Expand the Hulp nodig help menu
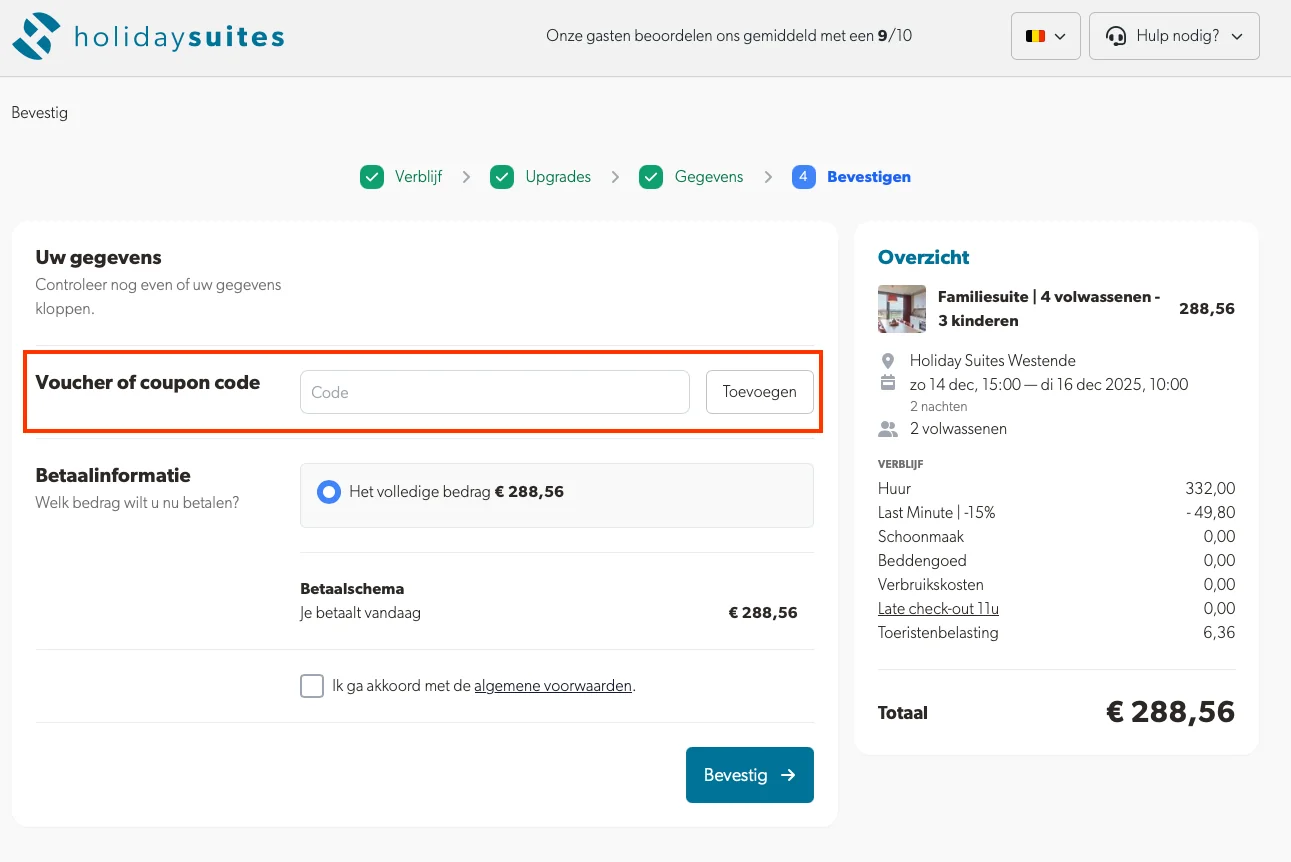This screenshot has width=1291, height=862. tap(1174, 35)
